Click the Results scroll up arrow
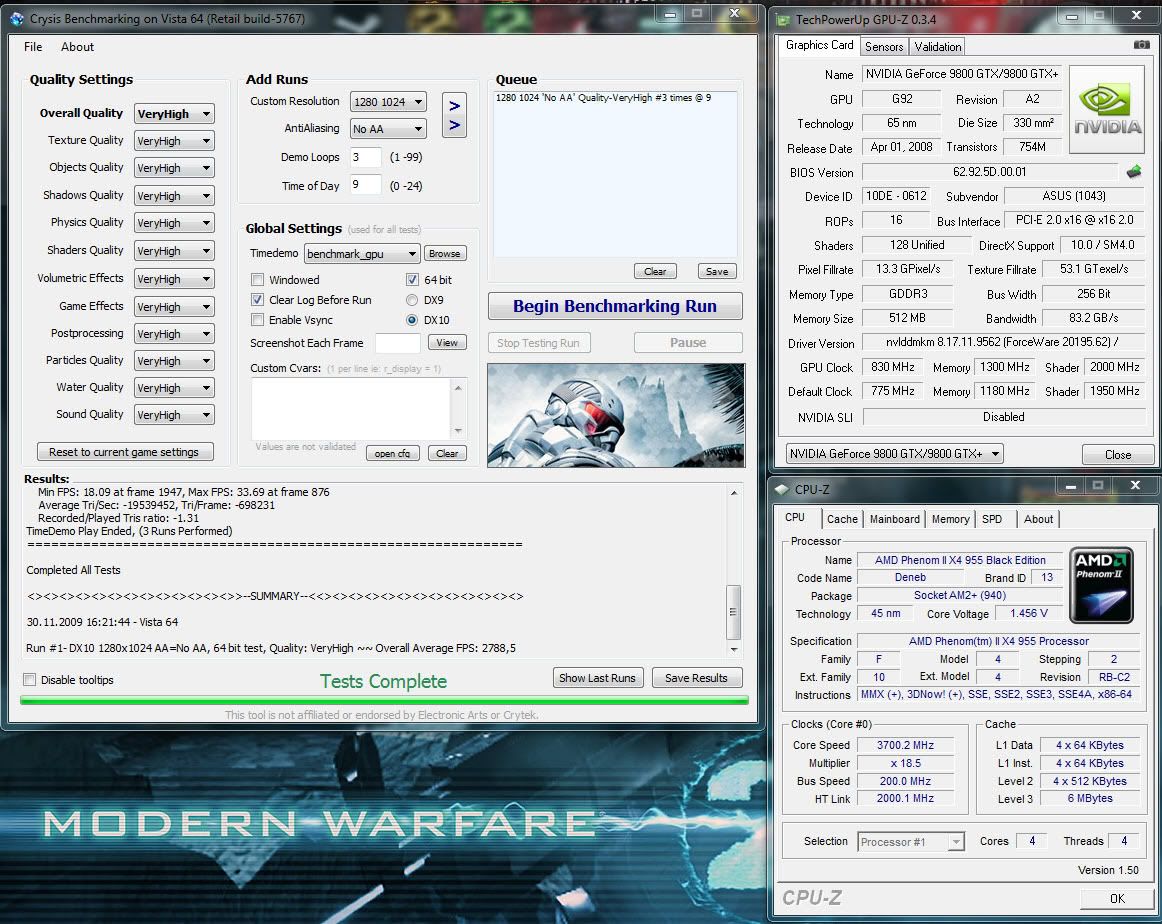The height and width of the screenshot is (924, 1162). (x=734, y=493)
